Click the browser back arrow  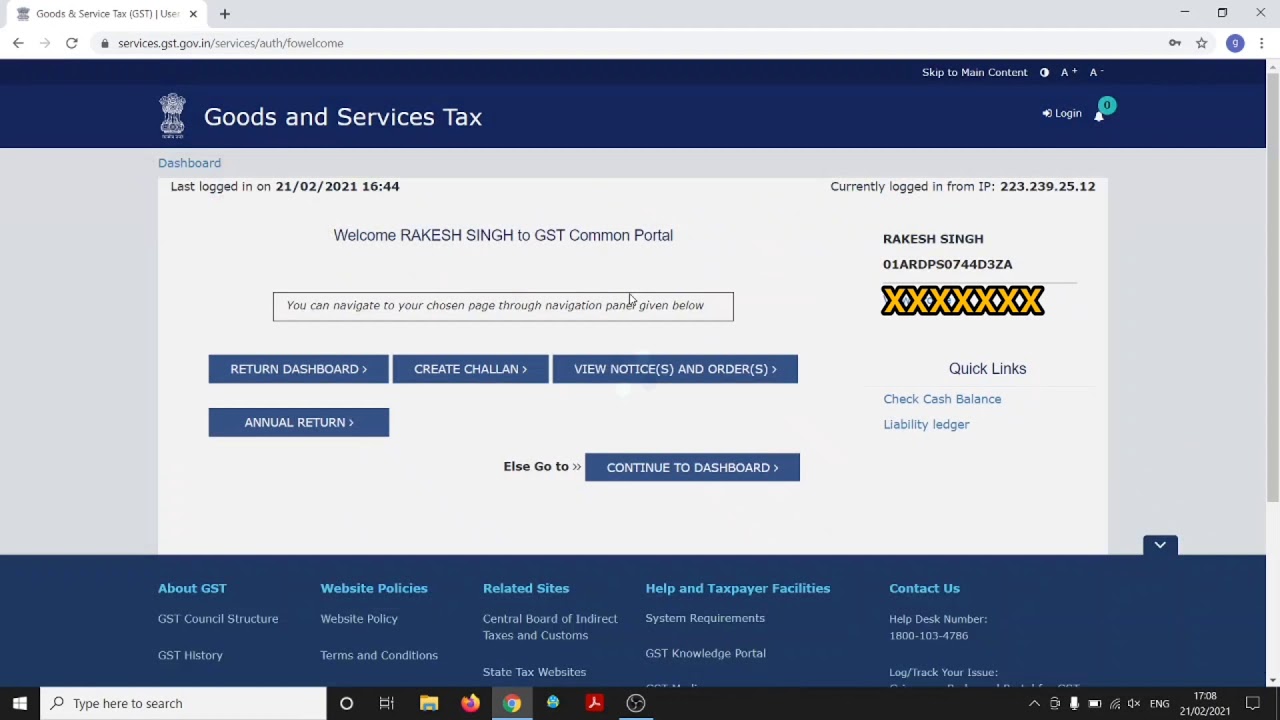coord(18,43)
